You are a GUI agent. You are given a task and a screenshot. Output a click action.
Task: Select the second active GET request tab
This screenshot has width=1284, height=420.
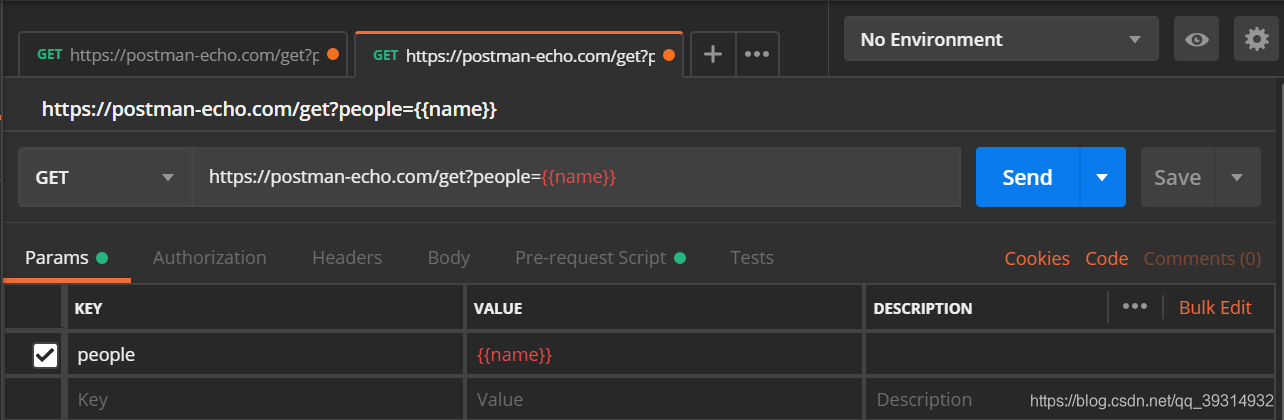pyautogui.click(x=519, y=54)
